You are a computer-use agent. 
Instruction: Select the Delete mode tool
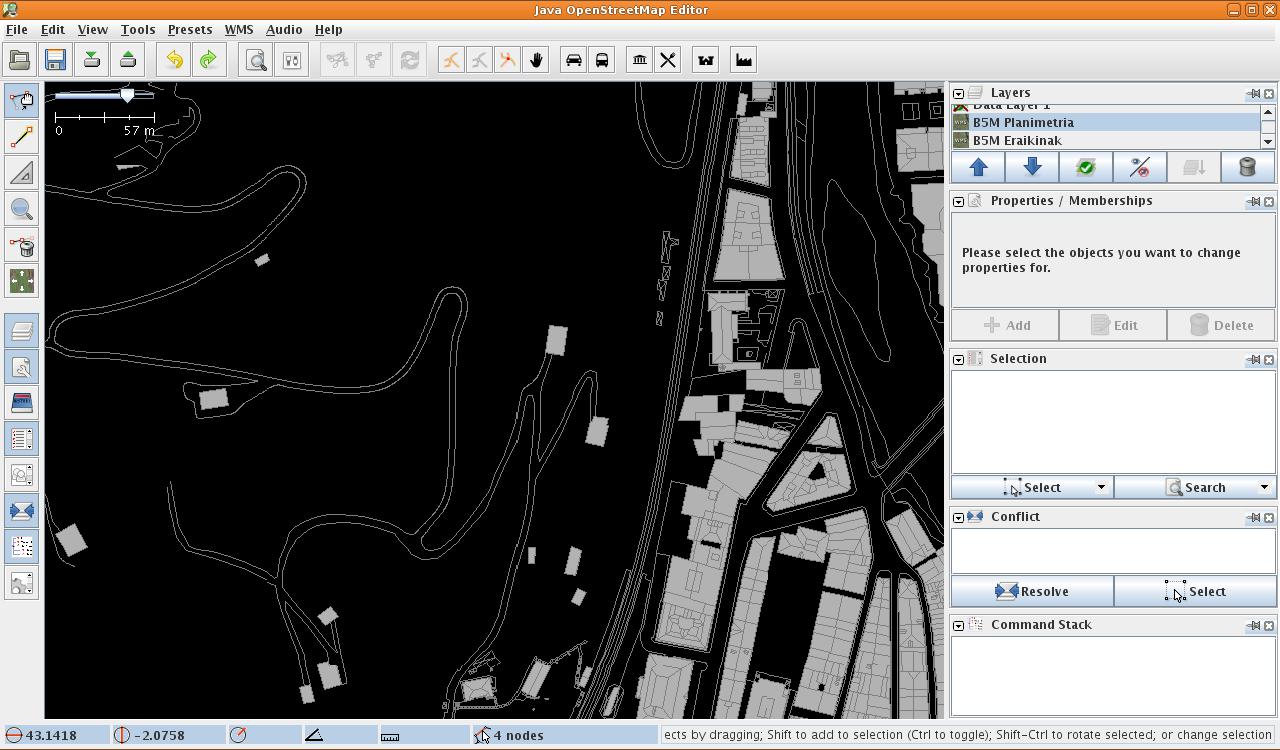point(22,246)
